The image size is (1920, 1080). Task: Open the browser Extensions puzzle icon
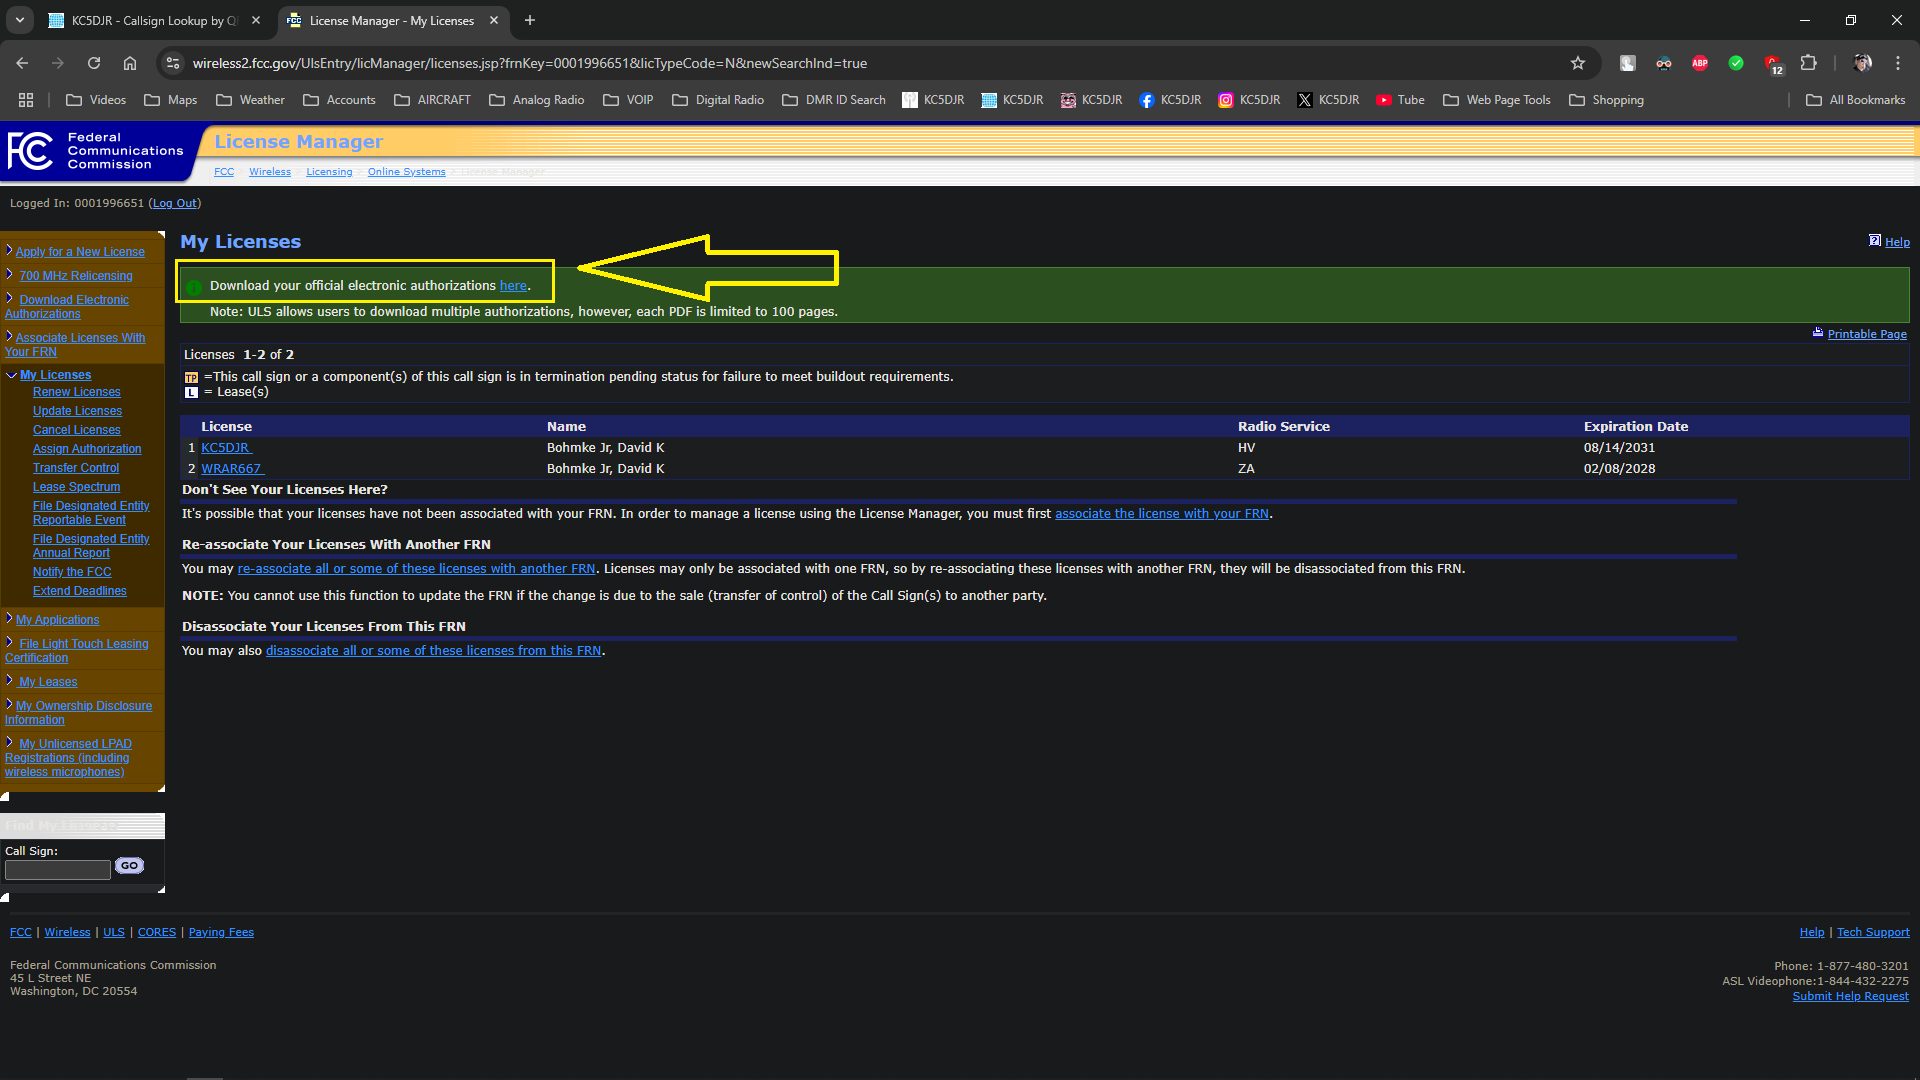[x=1808, y=63]
